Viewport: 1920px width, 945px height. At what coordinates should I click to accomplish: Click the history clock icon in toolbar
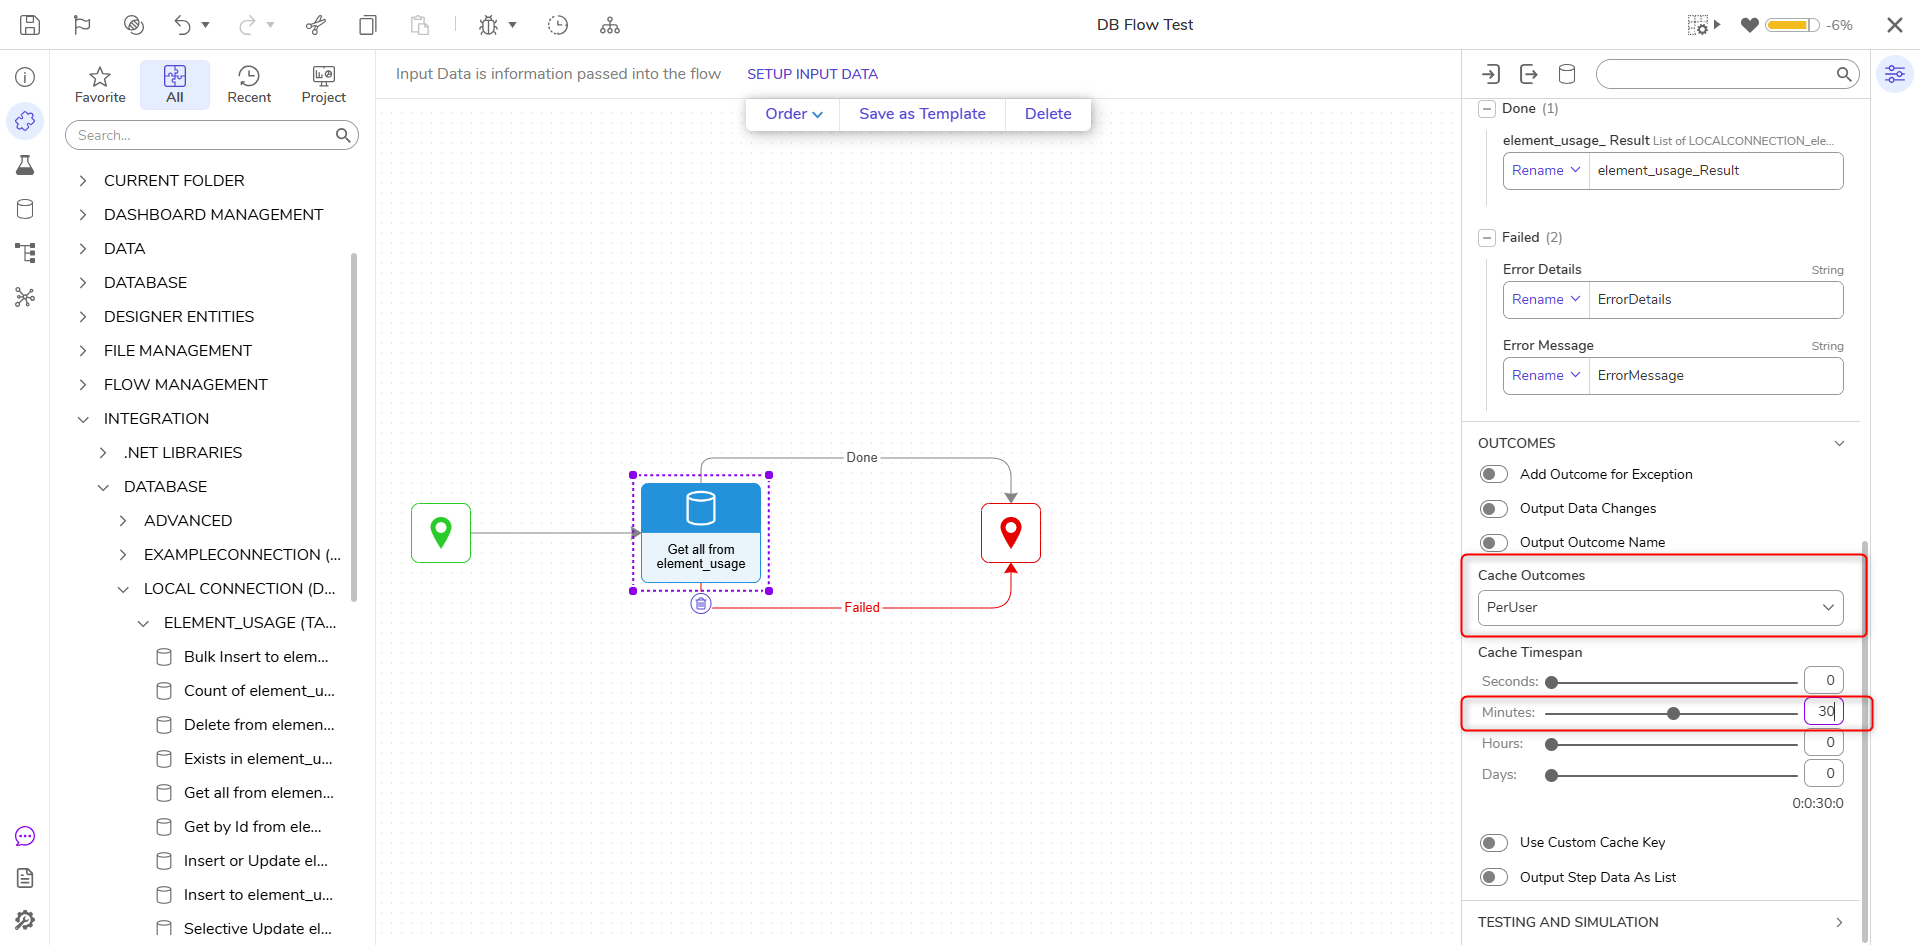(558, 25)
